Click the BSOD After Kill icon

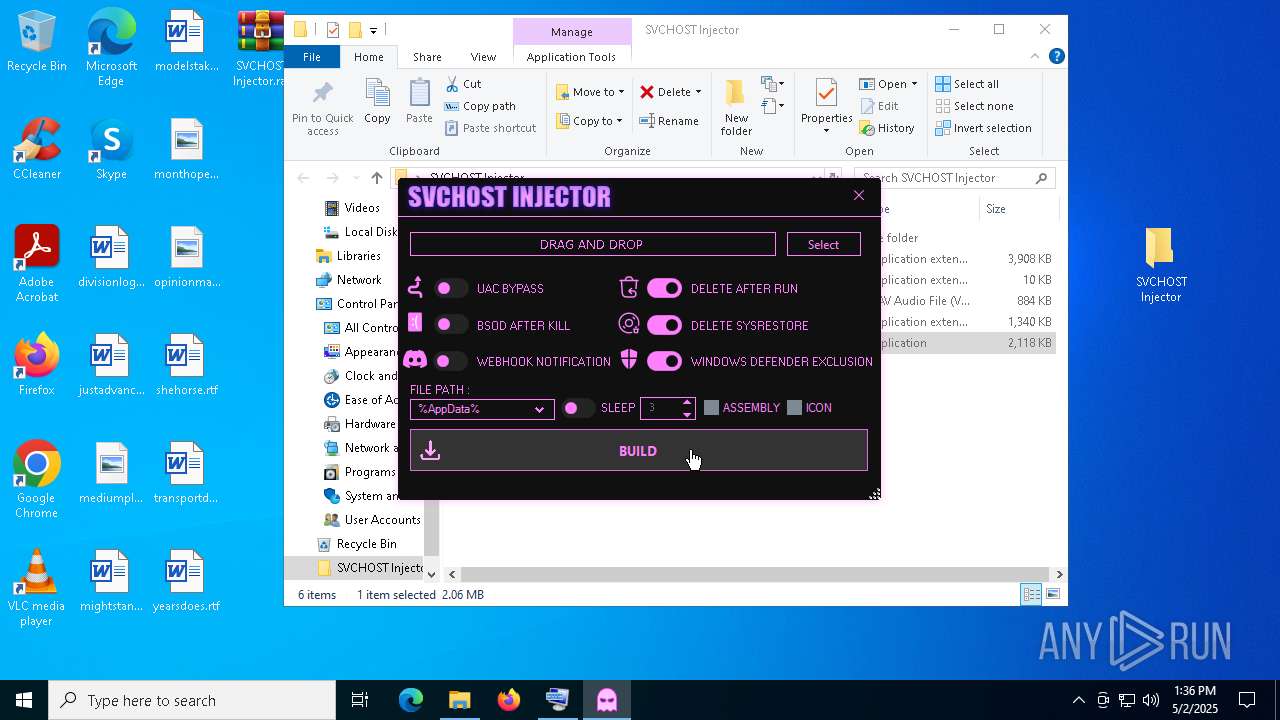415,323
